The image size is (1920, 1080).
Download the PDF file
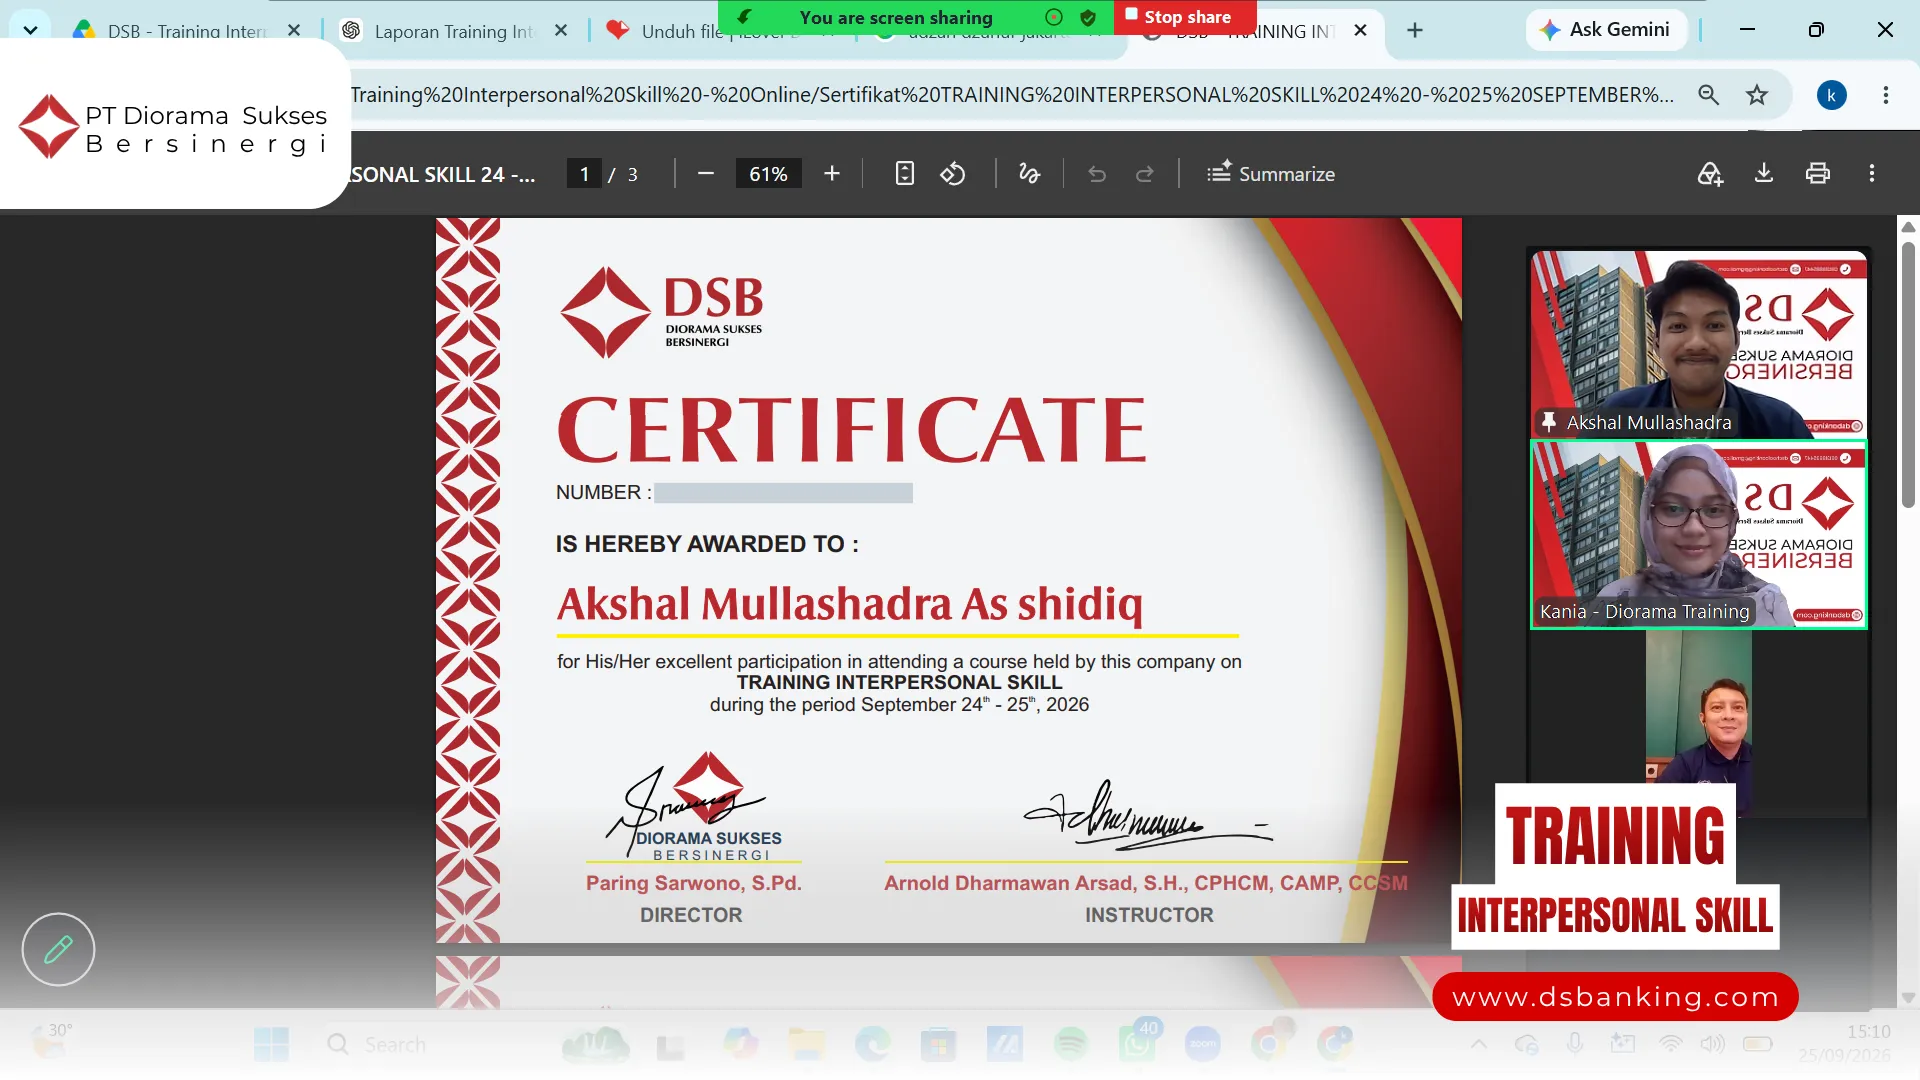point(1764,174)
